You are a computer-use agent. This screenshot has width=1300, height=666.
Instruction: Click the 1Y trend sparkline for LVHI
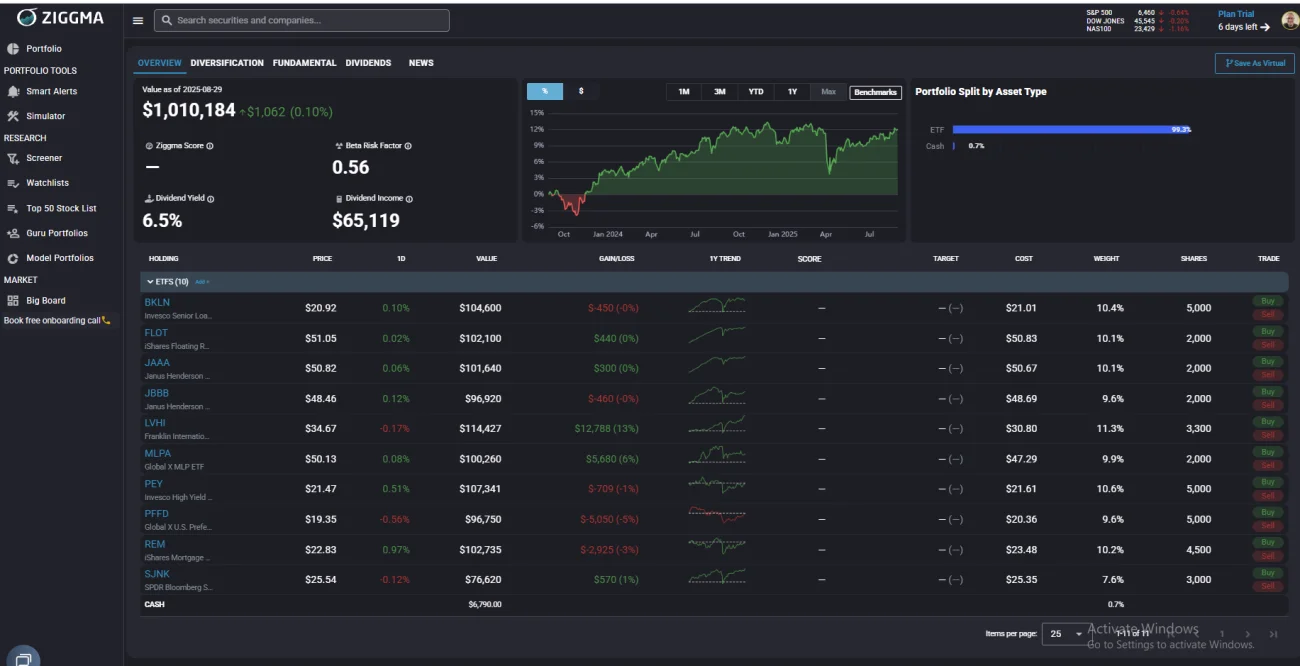(x=717, y=426)
